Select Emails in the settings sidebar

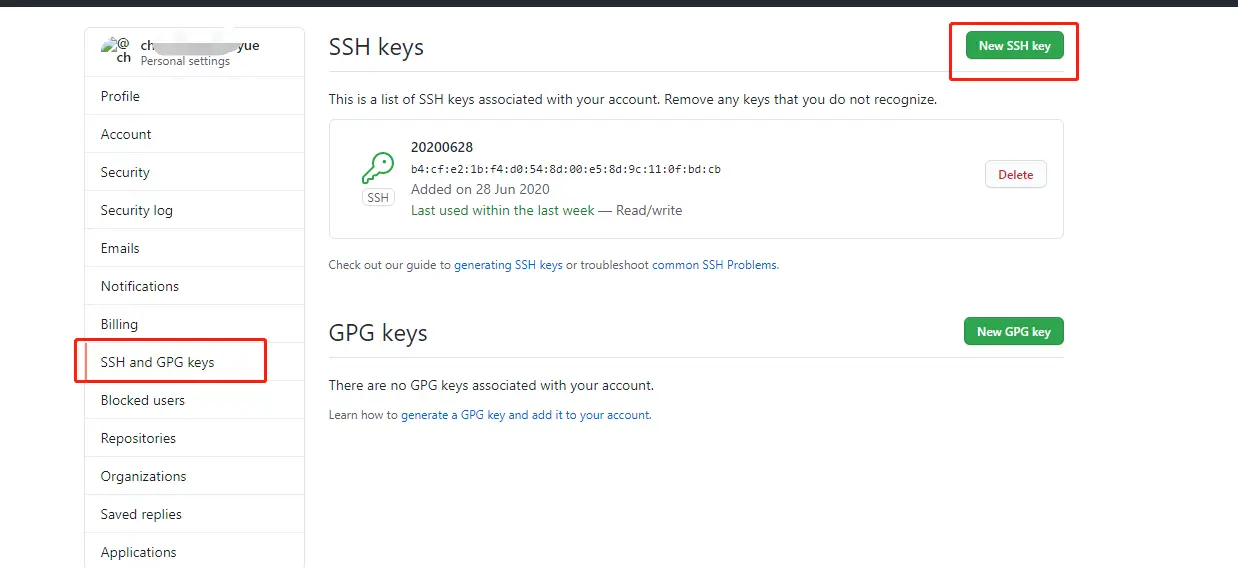pyautogui.click(x=120, y=248)
